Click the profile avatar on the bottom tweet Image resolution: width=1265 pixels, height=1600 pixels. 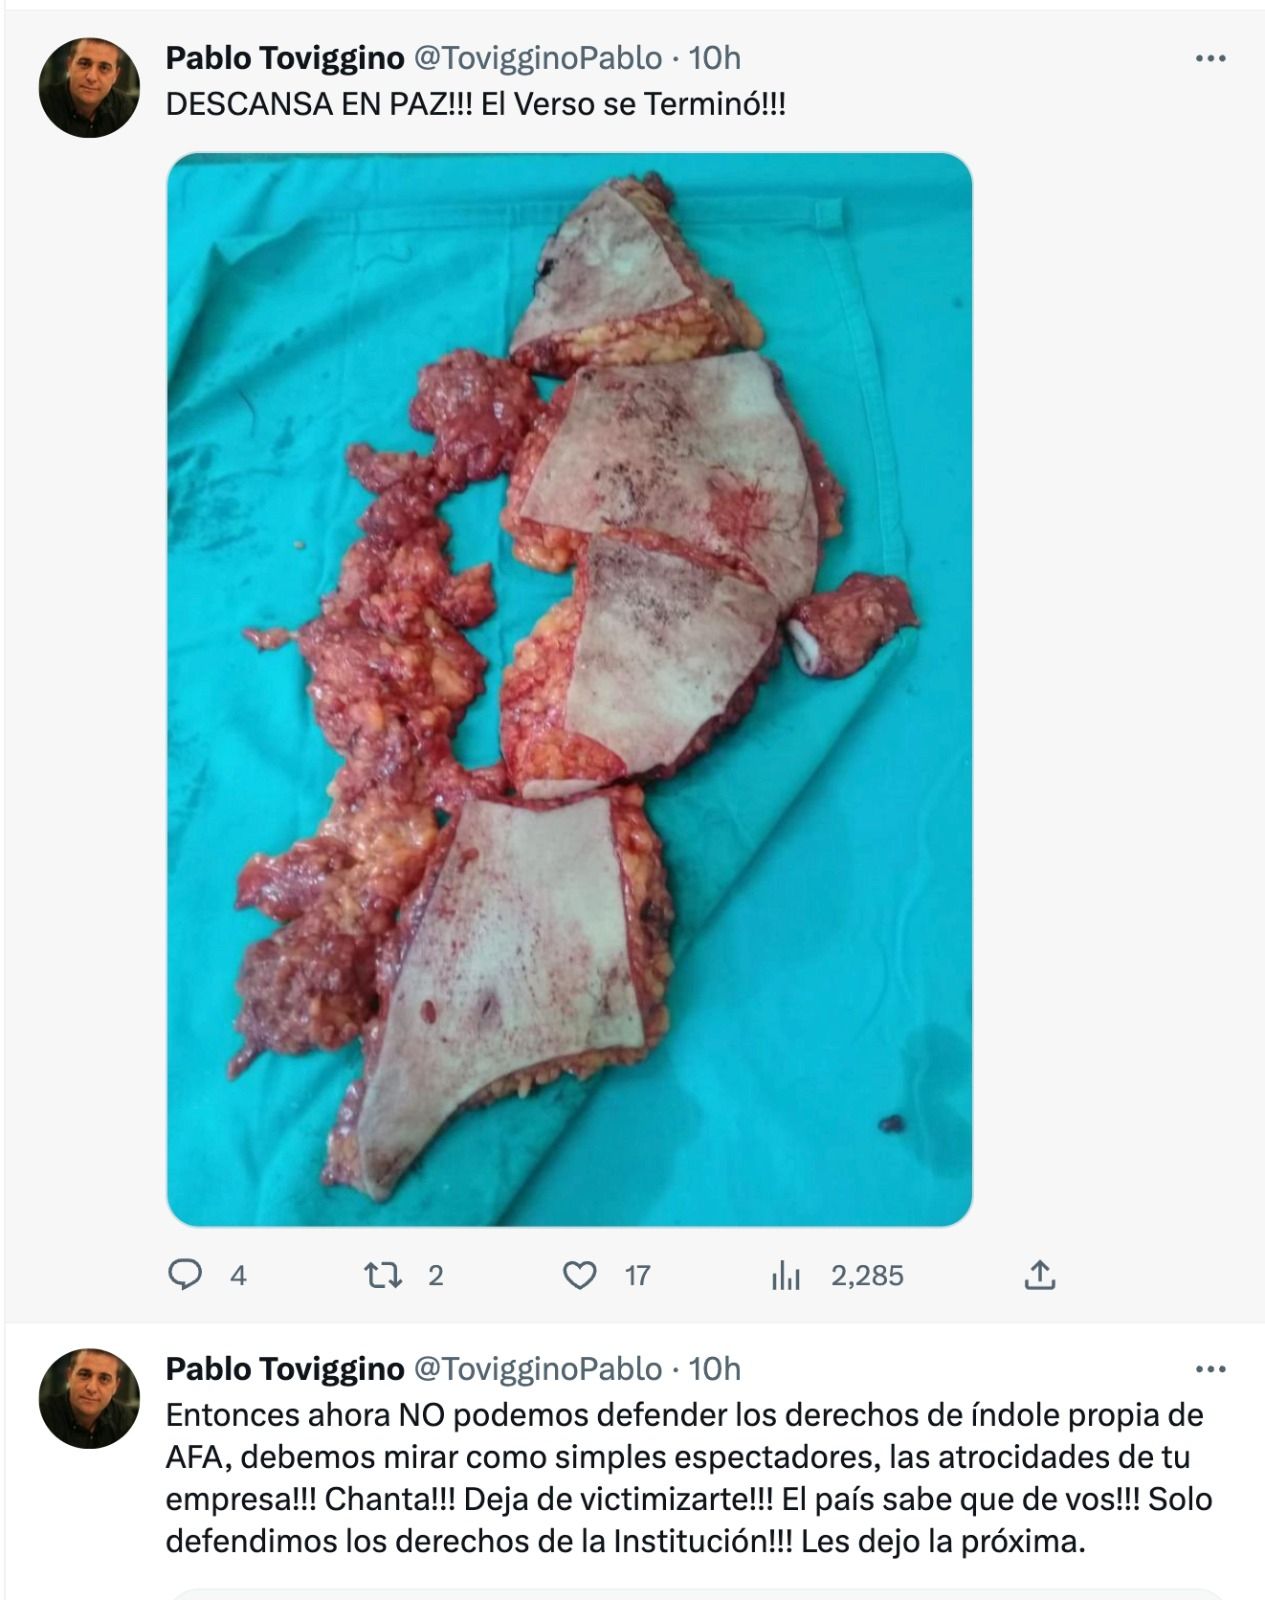point(89,1398)
